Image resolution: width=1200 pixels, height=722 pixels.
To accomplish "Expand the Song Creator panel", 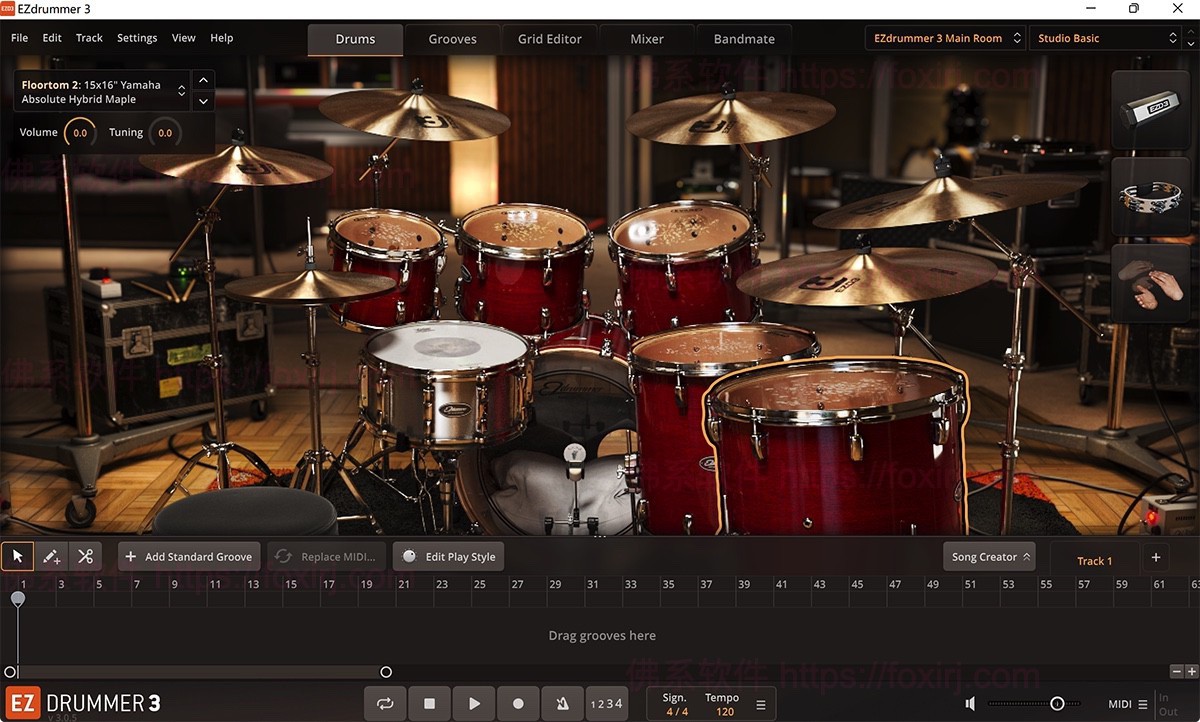I will click(988, 556).
